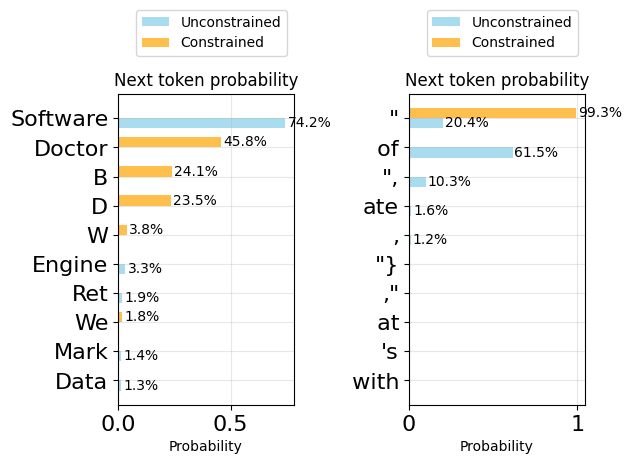Click the orange bar labeled 23.5%

144,200
